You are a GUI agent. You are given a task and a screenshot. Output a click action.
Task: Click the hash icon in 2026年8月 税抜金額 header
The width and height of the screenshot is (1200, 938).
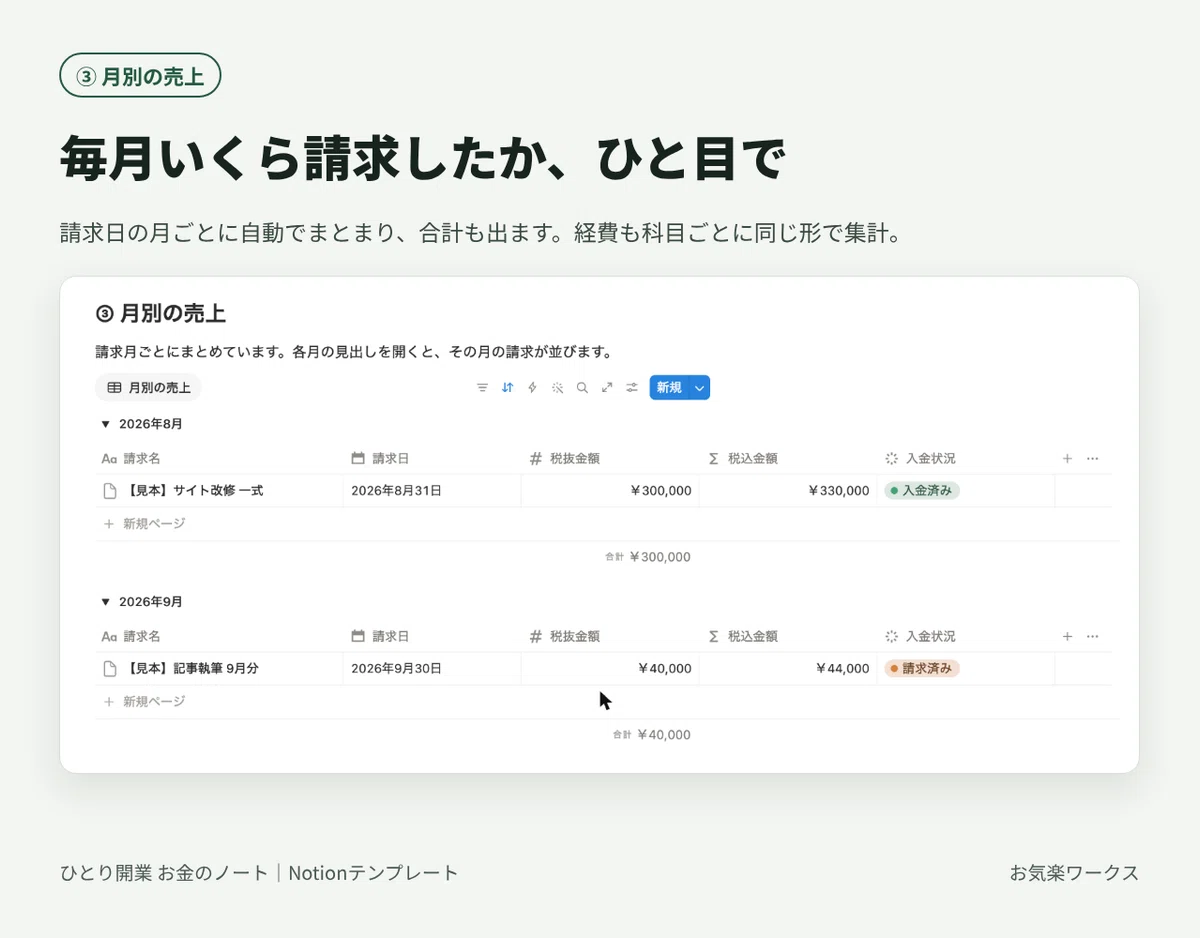pos(535,458)
